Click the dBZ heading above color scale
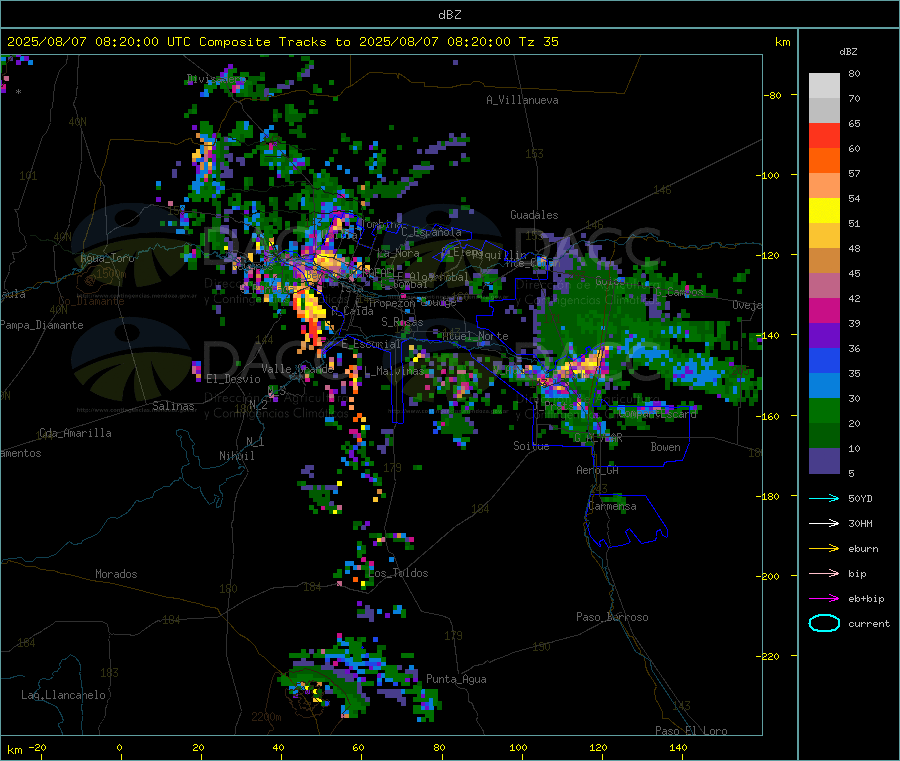This screenshot has height=761, width=900. coord(848,52)
